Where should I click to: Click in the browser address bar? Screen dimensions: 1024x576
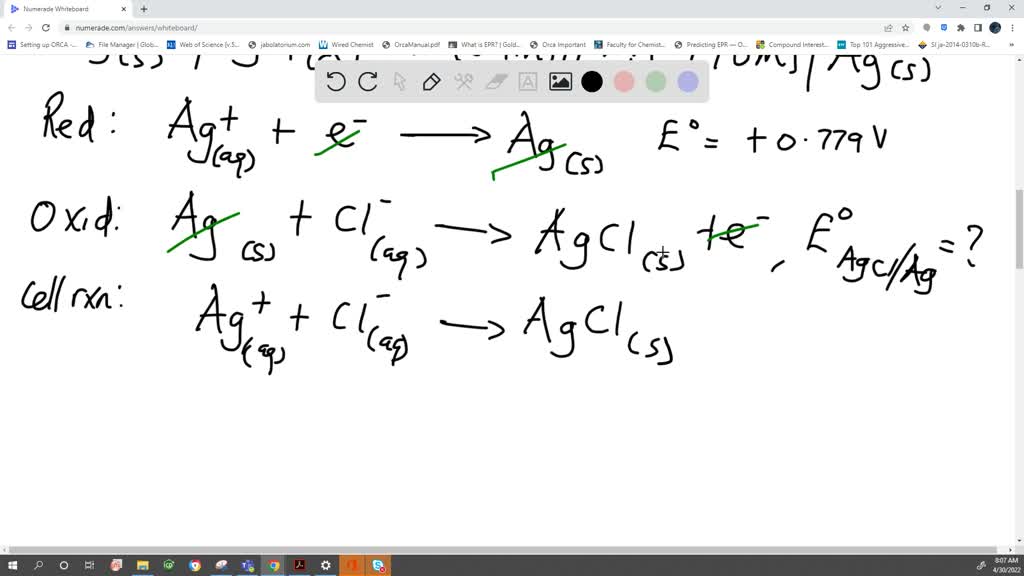coord(200,28)
